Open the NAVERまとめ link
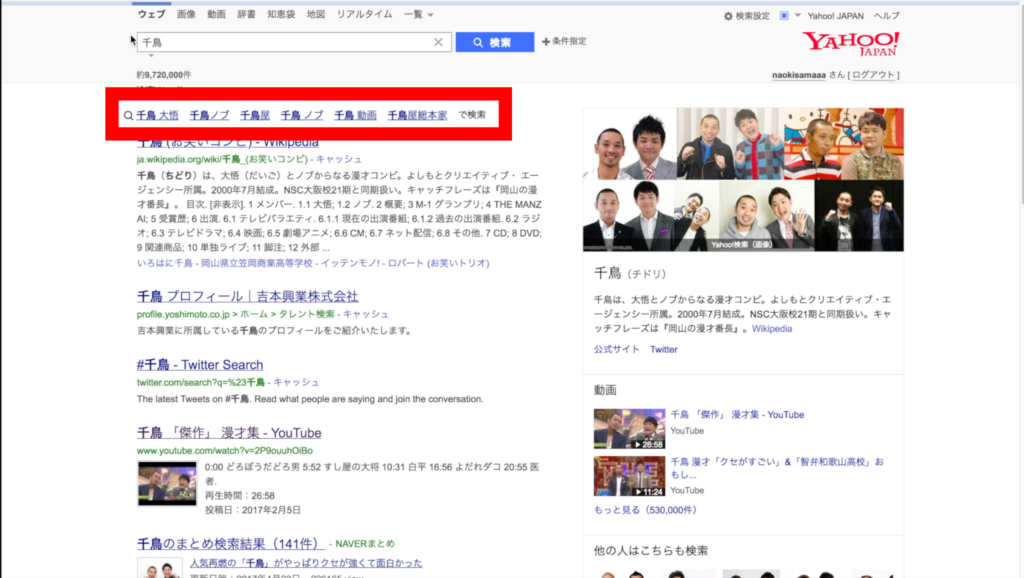Screen dimensions: 1024x578 [x=365, y=543]
